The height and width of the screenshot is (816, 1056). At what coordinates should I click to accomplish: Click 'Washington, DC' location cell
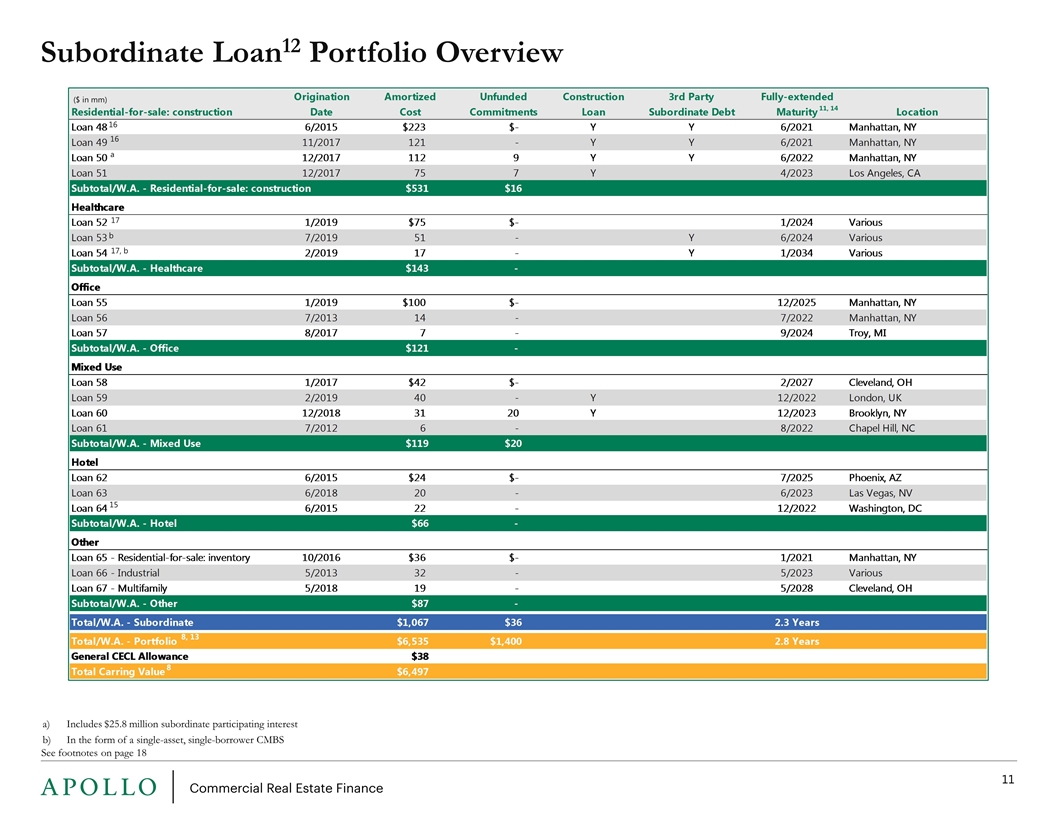pyautogui.click(x=885, y=508)
